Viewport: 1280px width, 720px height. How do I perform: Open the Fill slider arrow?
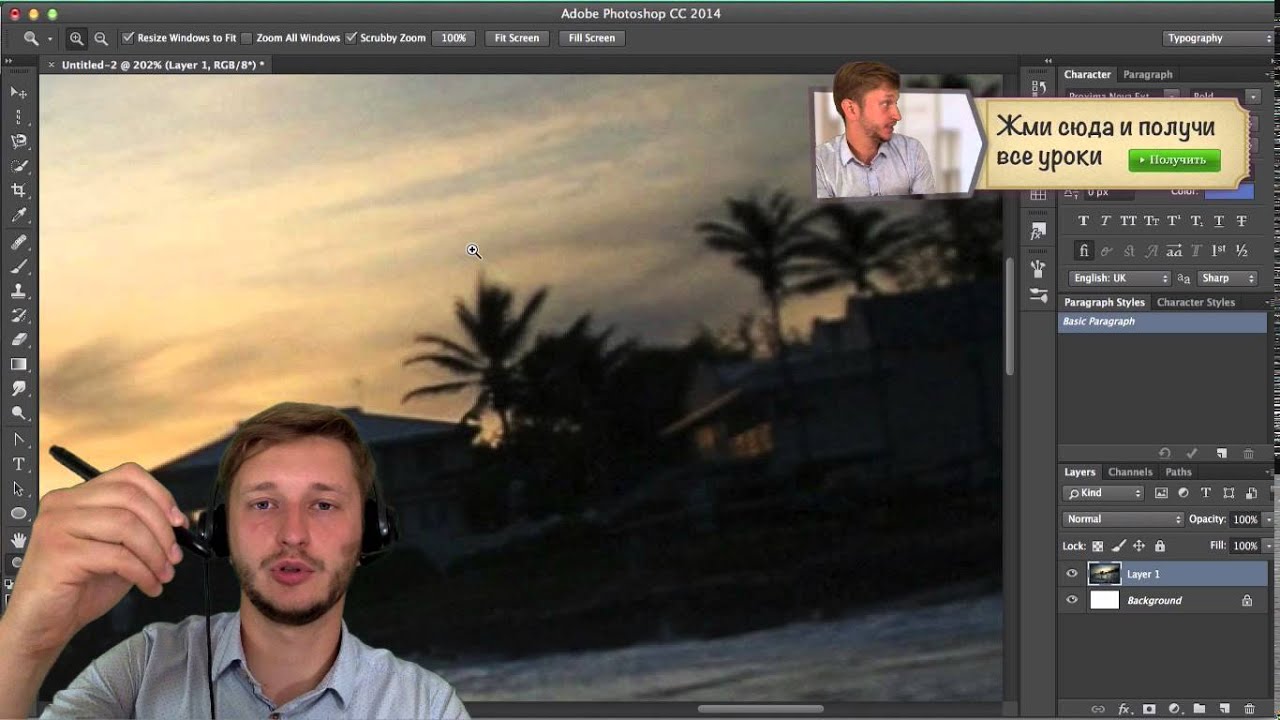tap(1269, 546)
